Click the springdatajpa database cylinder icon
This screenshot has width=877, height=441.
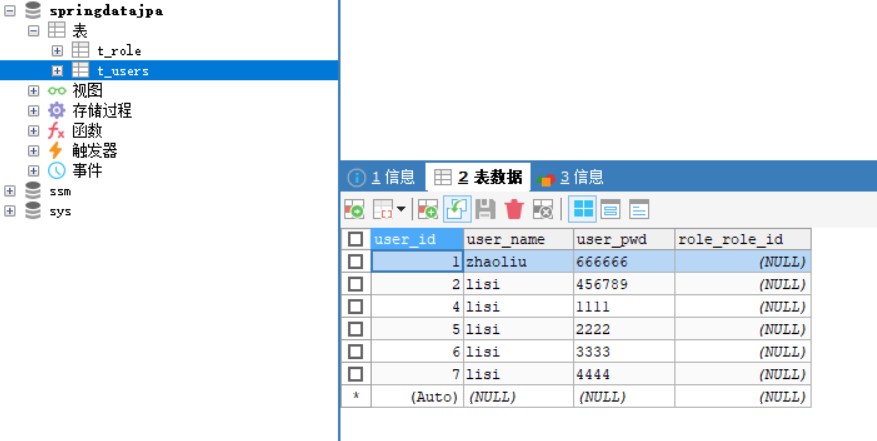point(33,10)
